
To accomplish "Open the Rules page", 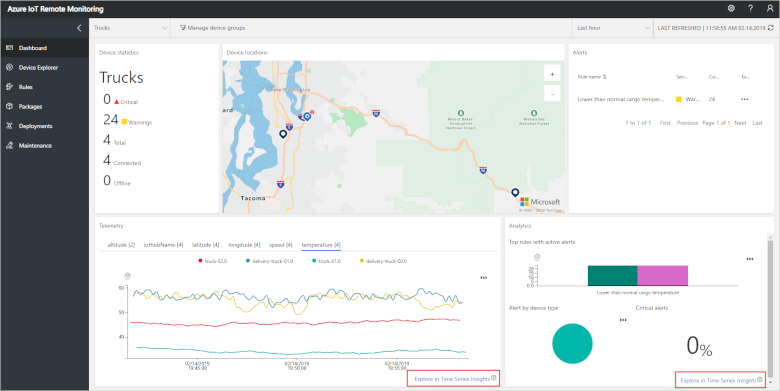I will pos(45,87).
